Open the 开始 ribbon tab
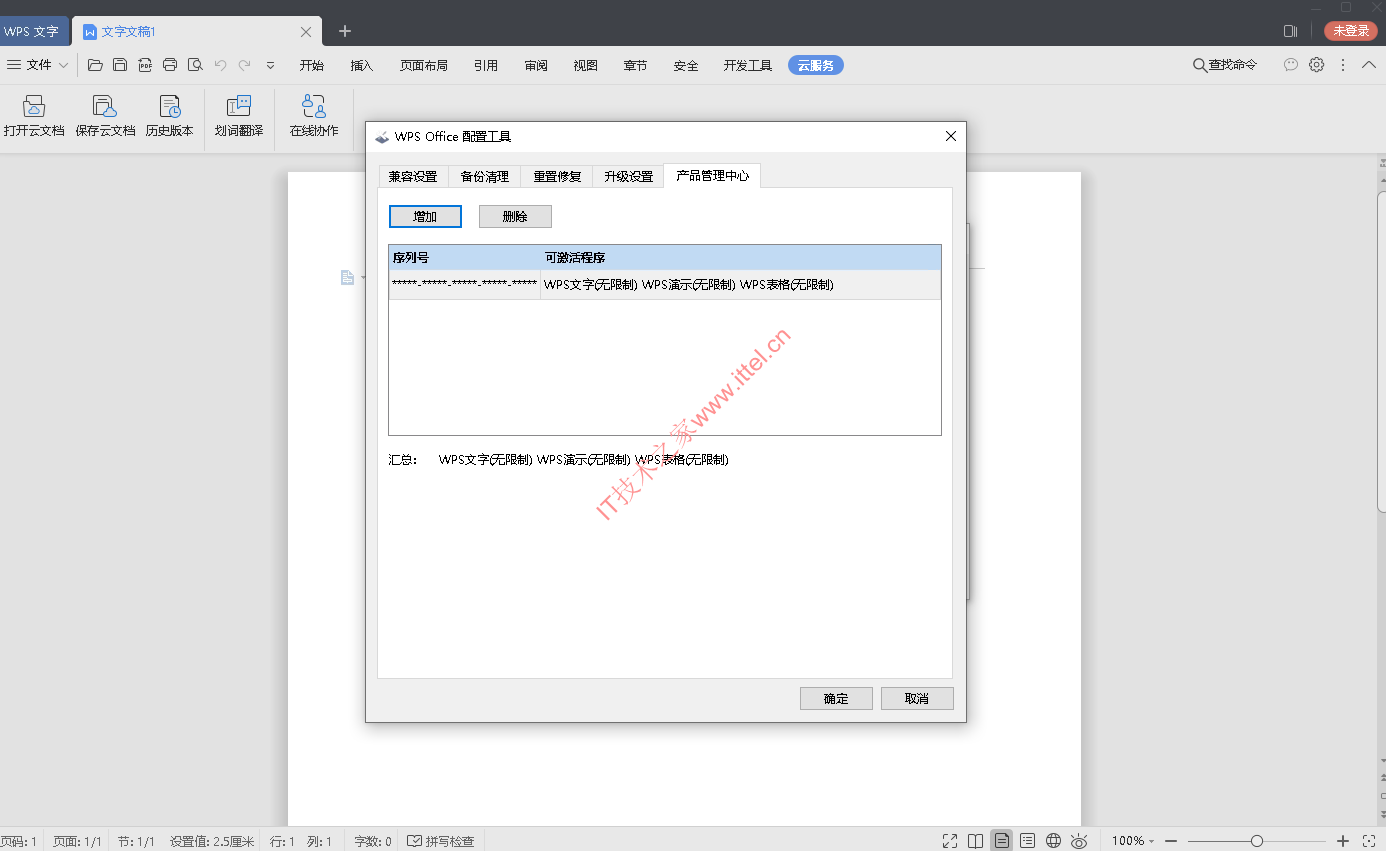 pyautogui.click(x=312, y=65)
